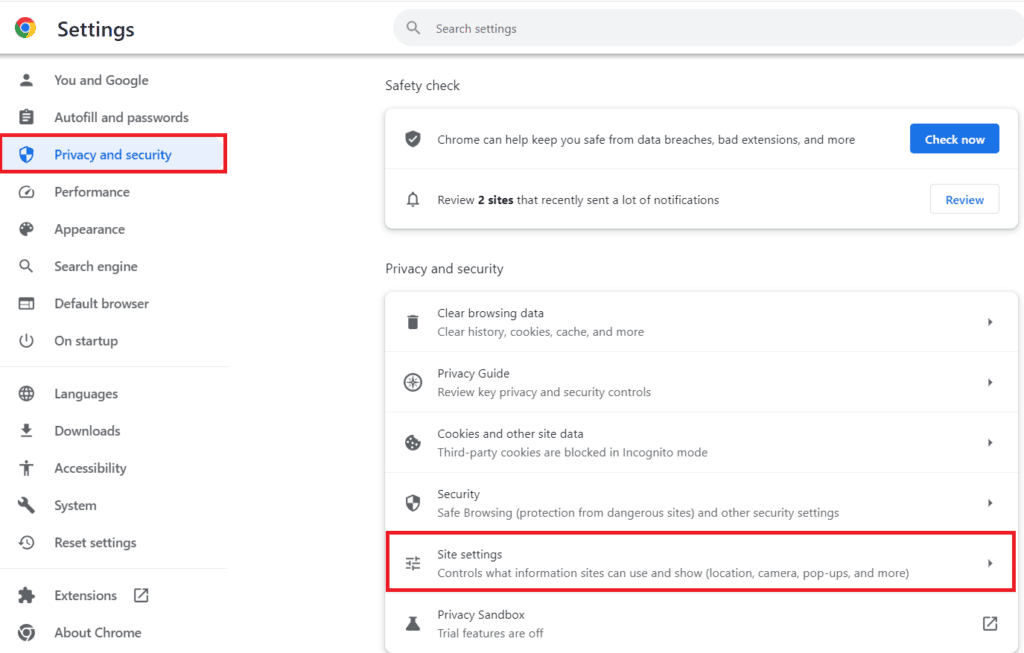Open Search engine settings section
This screenshot has width=1024, height=653.
click(x=96, y=266)
